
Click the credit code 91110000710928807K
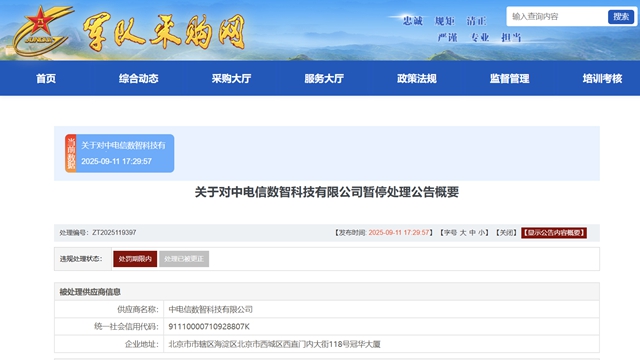tap(209, 327)
